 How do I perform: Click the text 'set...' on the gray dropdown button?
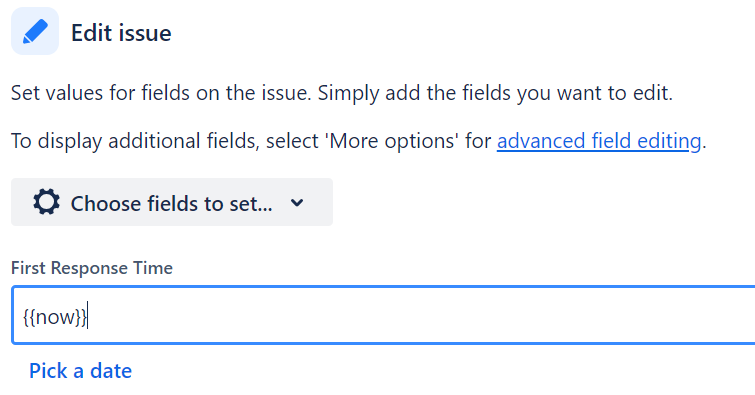[x=251, y=203]
